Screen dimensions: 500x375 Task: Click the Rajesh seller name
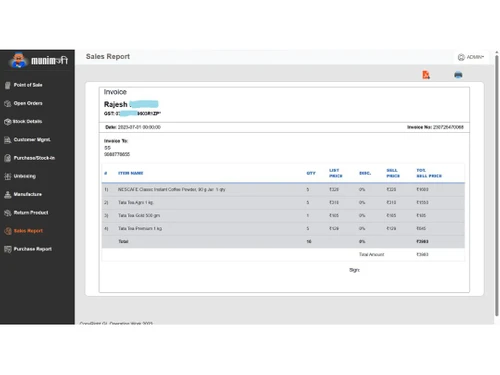pyautogui.click(x=115, y=104)
